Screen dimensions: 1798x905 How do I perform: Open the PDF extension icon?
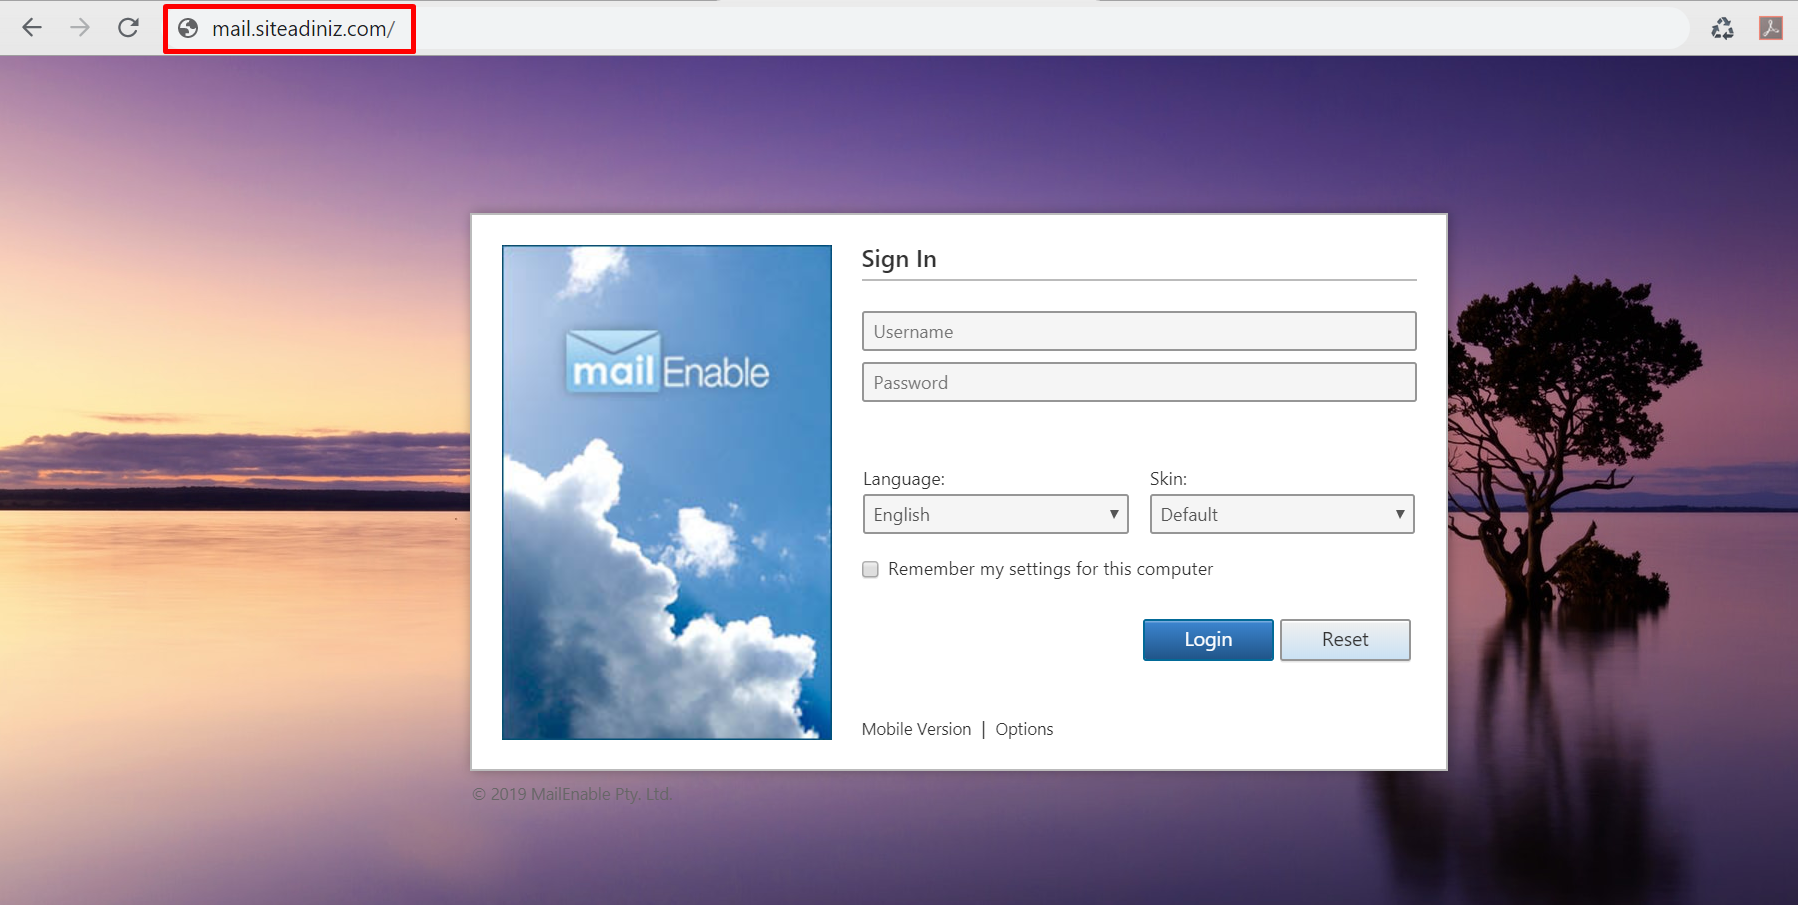tap(1771, 28)
